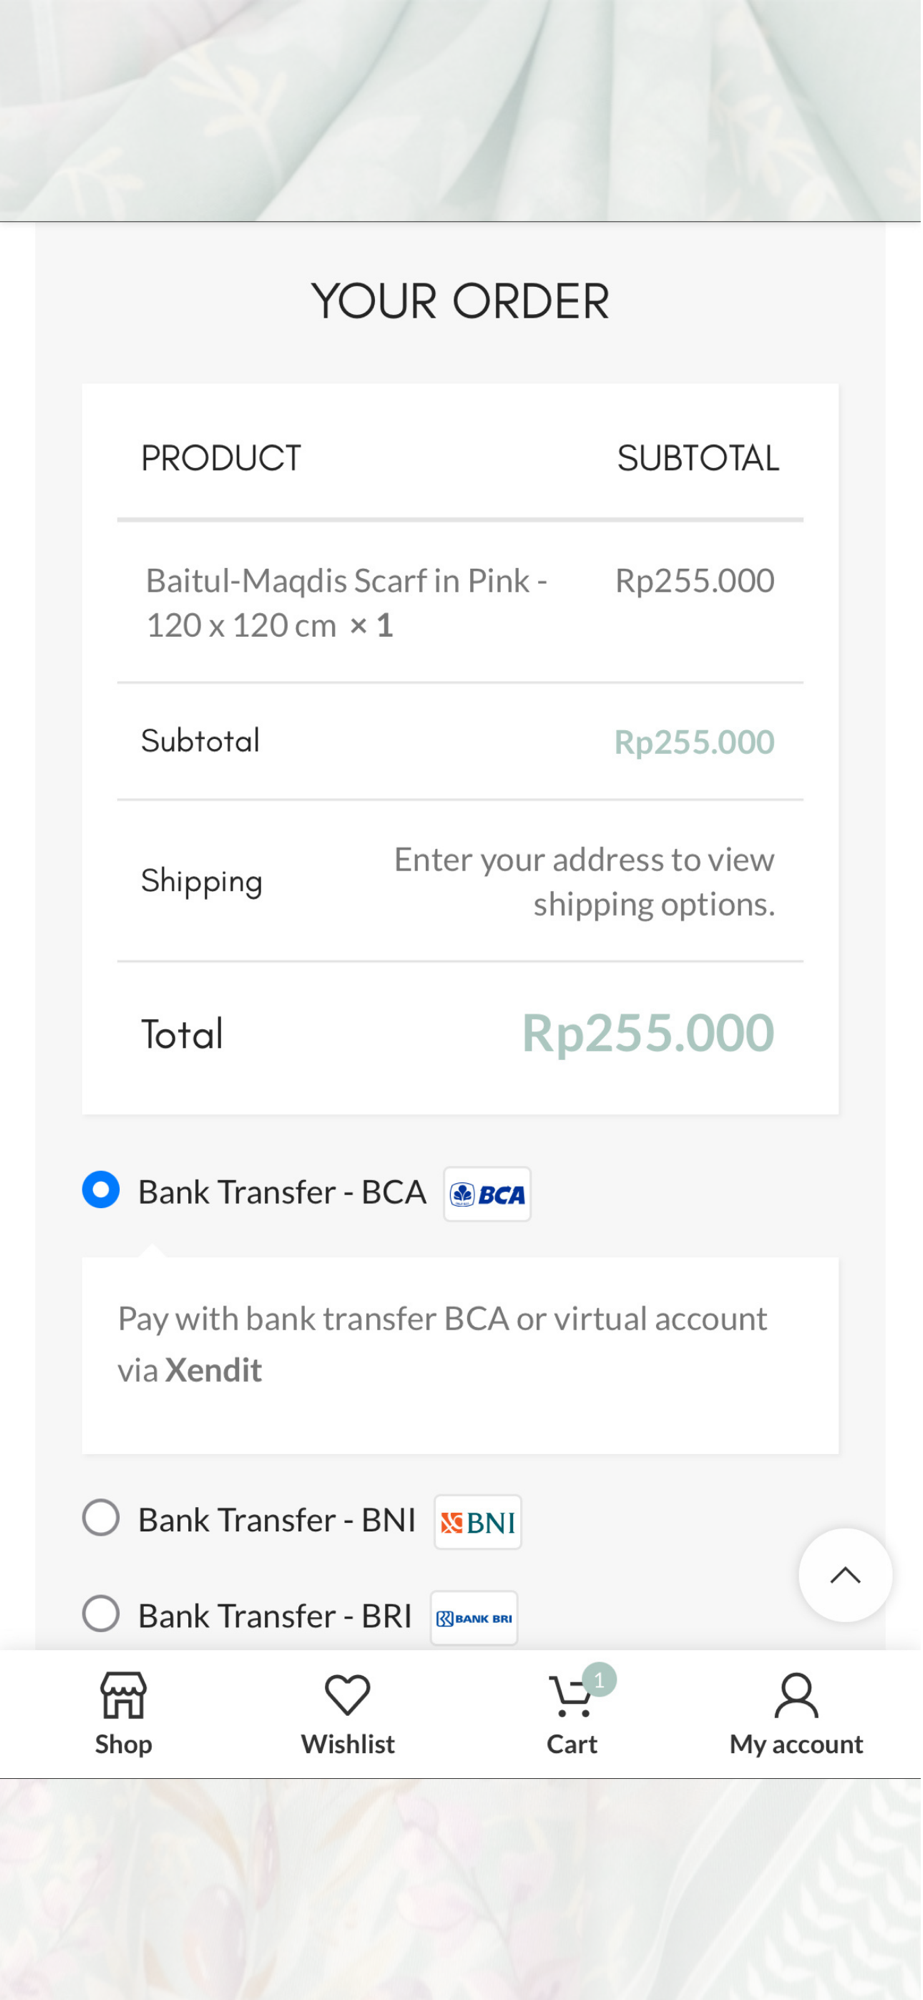Open the My account profile icon
The height and width of the screenshot is (2000, 923).
click(796, 1695)
